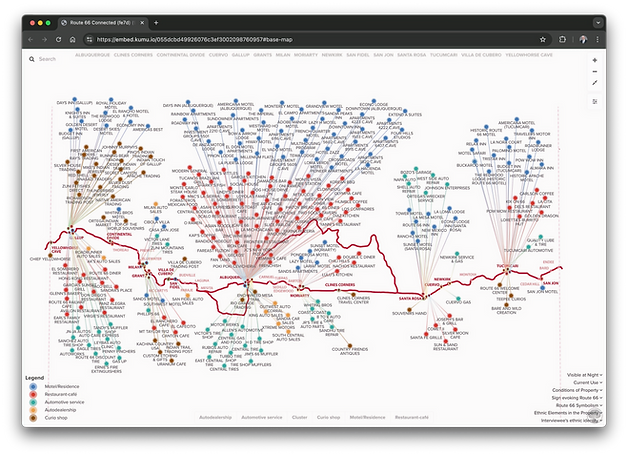The width and height of the screenshot is (628, 455).
Task: Focus on Santa Rosa in the top bar
Action: 411,55
